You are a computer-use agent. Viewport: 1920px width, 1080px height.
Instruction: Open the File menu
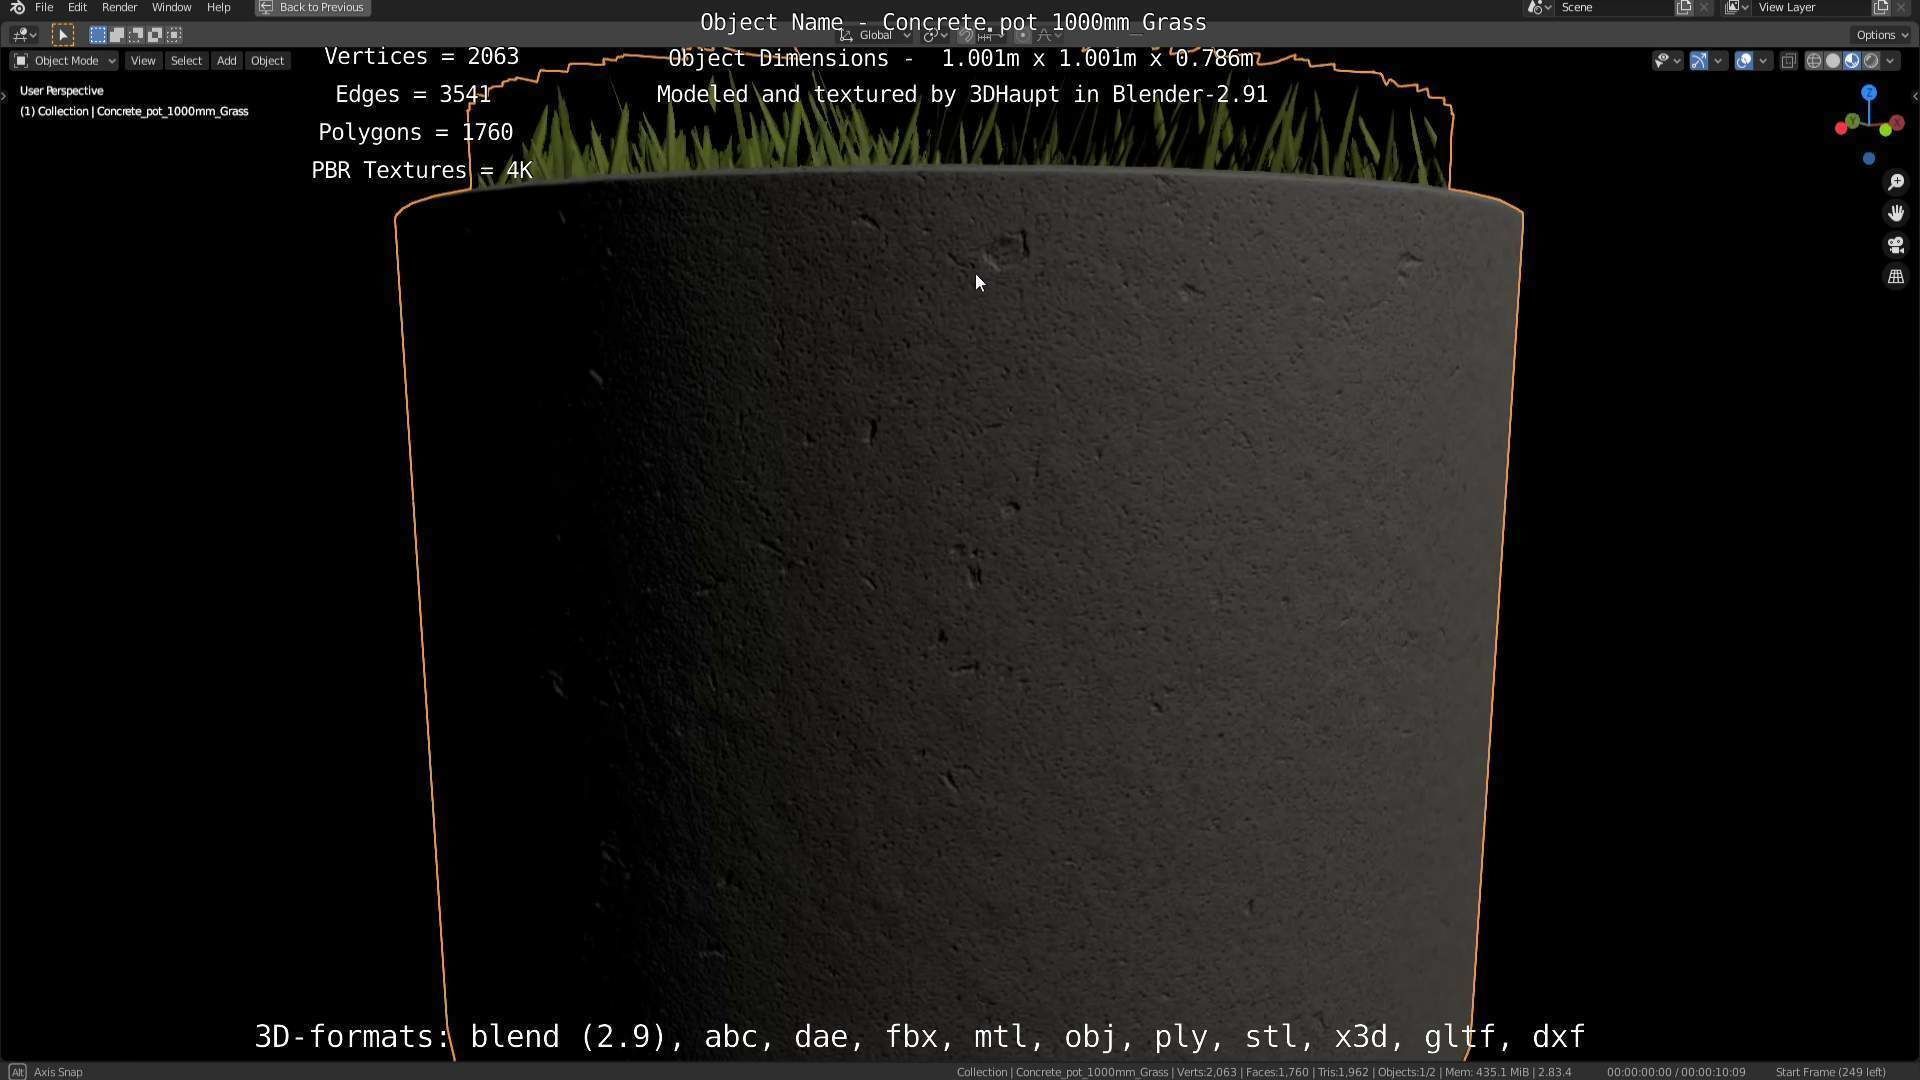(x=44, y=7)
